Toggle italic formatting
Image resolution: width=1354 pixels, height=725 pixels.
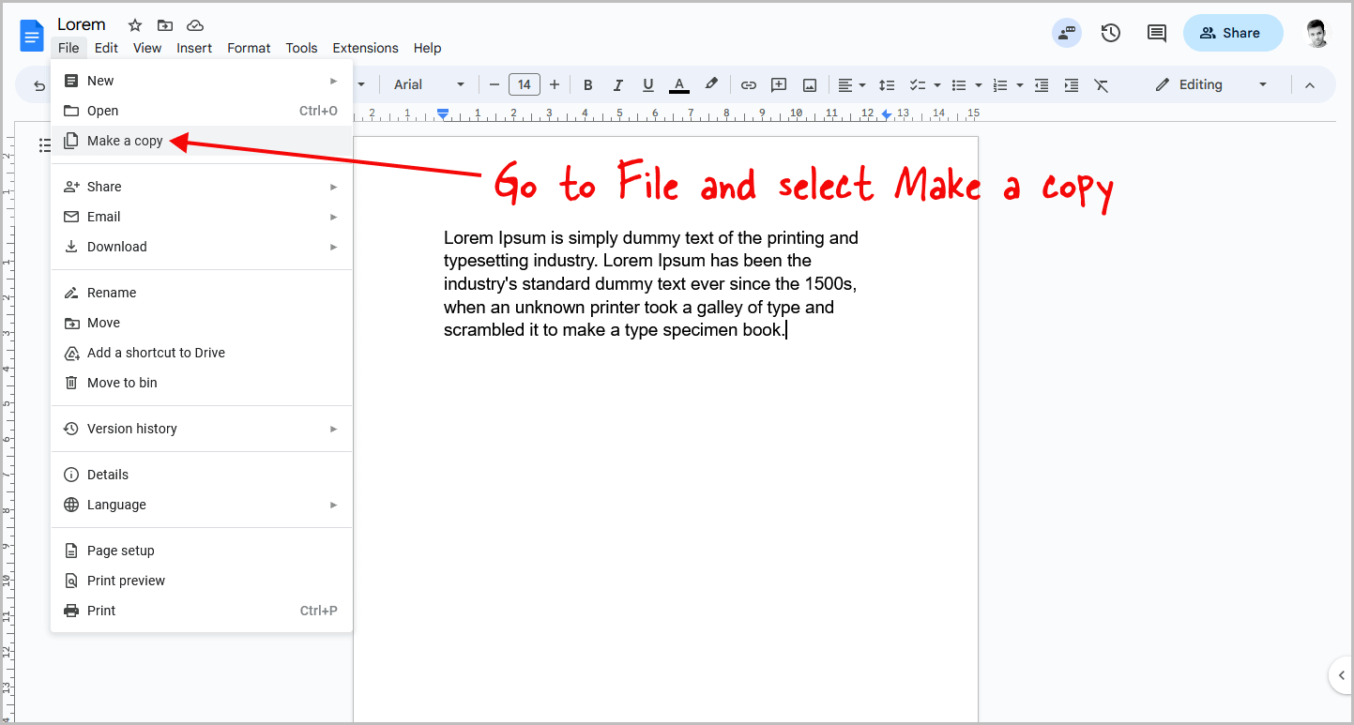[618, 85]
